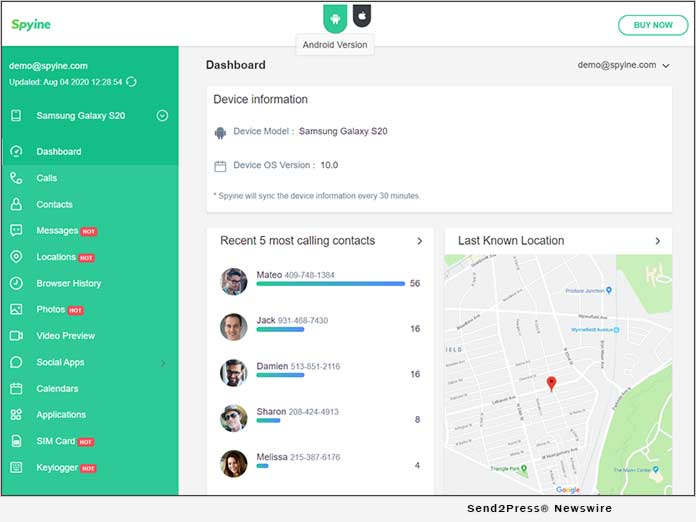Expand the Recent 5 most calling contacts arrow
The width and height of the screenshot is (696, 522).
(x=419, y=241)
